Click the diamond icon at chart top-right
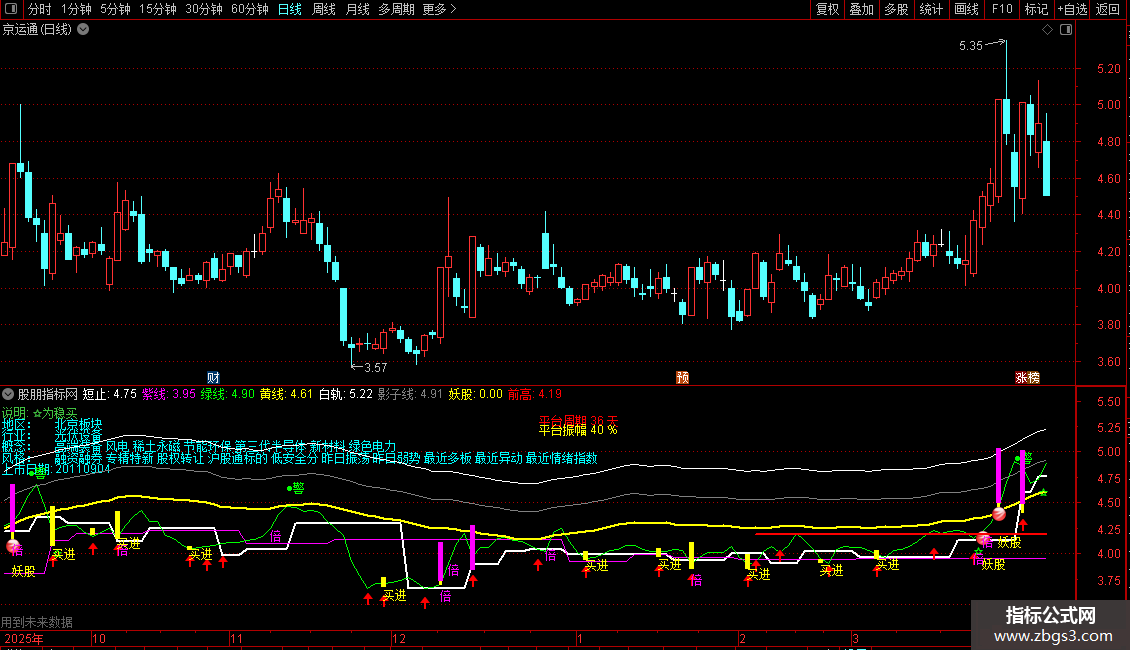 (x=1046, y=31)
